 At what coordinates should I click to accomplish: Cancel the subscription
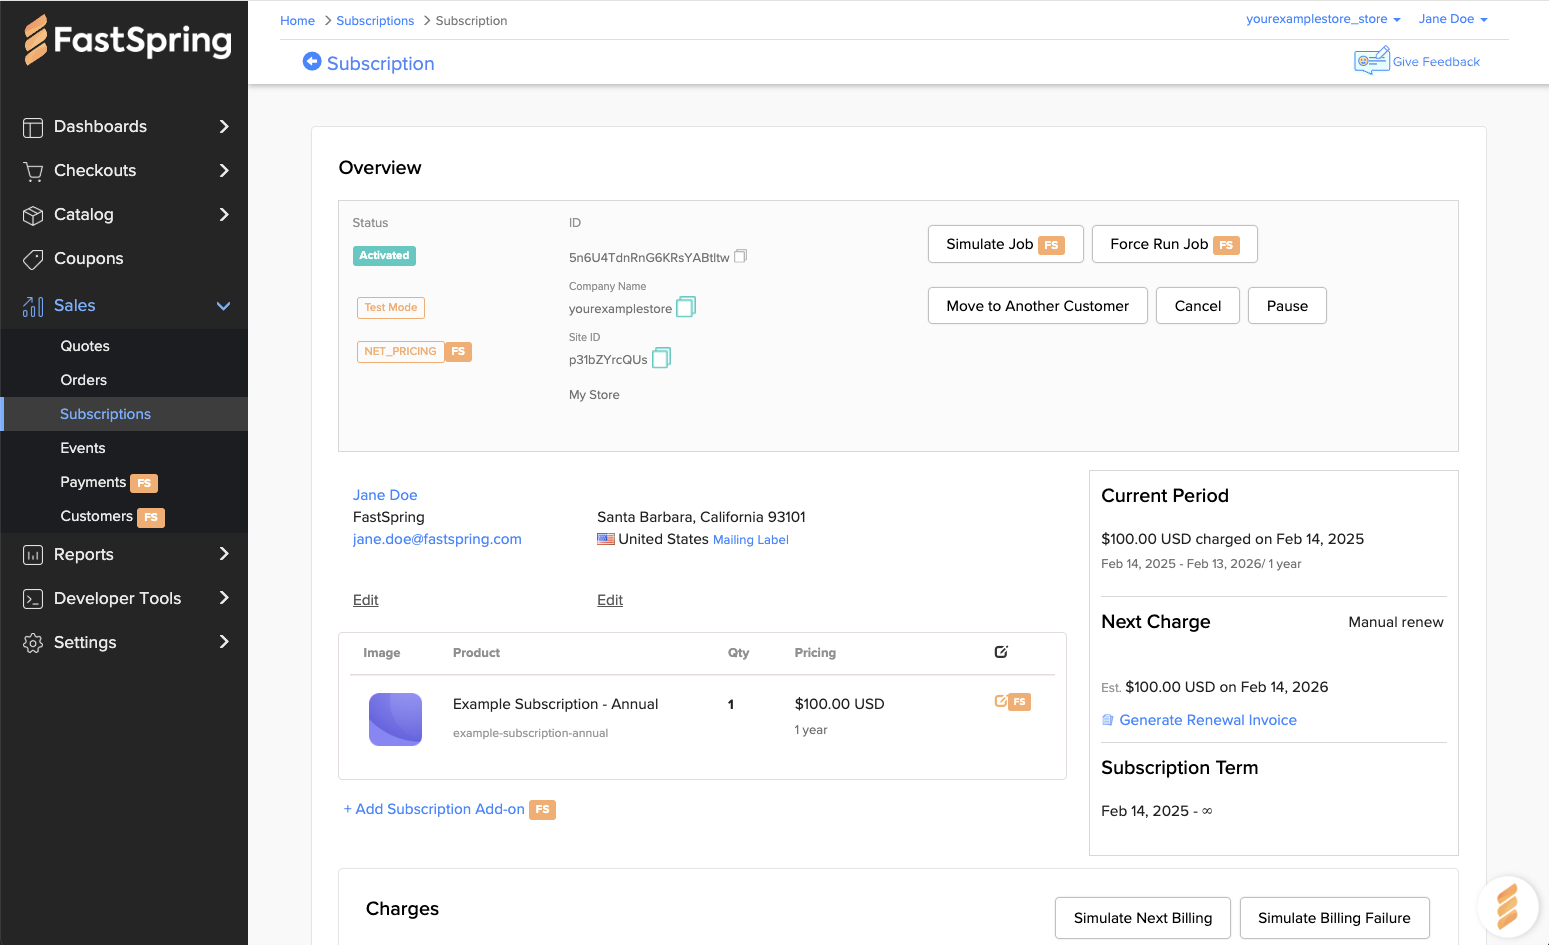tap(1198, 306)
